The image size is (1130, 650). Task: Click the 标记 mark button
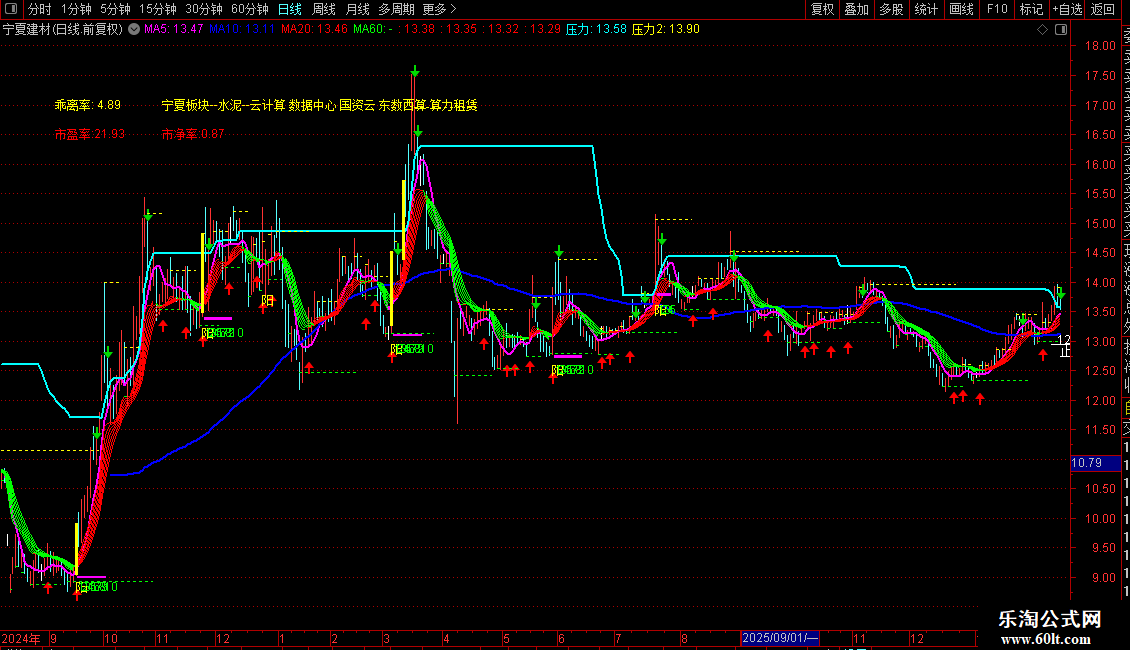[1031, 9]
